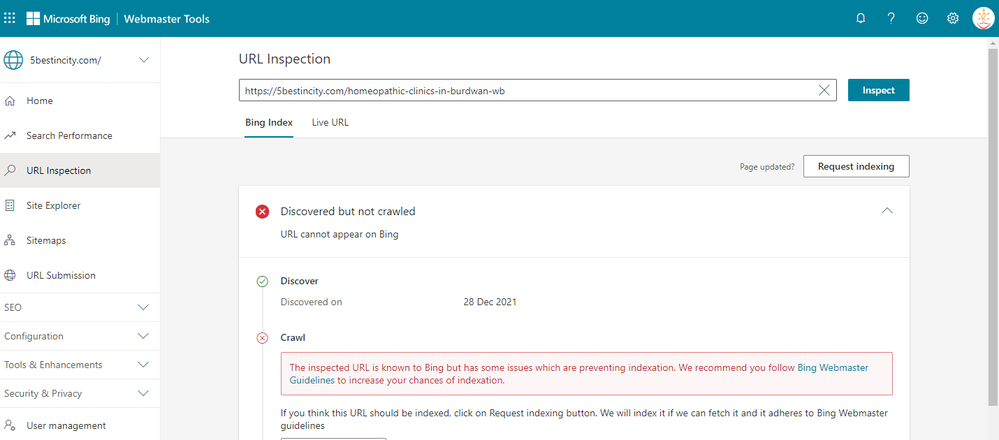Switch to the Live URL tab
The image size is (999, 440).
[x=330, y=122]
